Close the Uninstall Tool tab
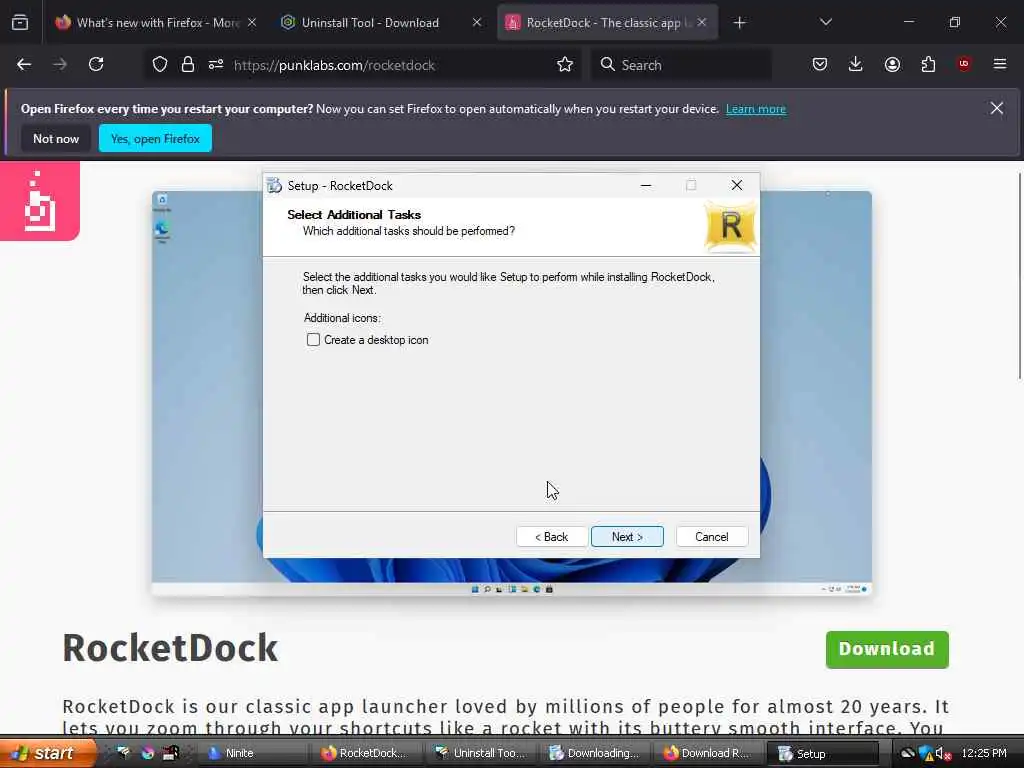The image size is (1024, 768). click(x=477, y=23)
